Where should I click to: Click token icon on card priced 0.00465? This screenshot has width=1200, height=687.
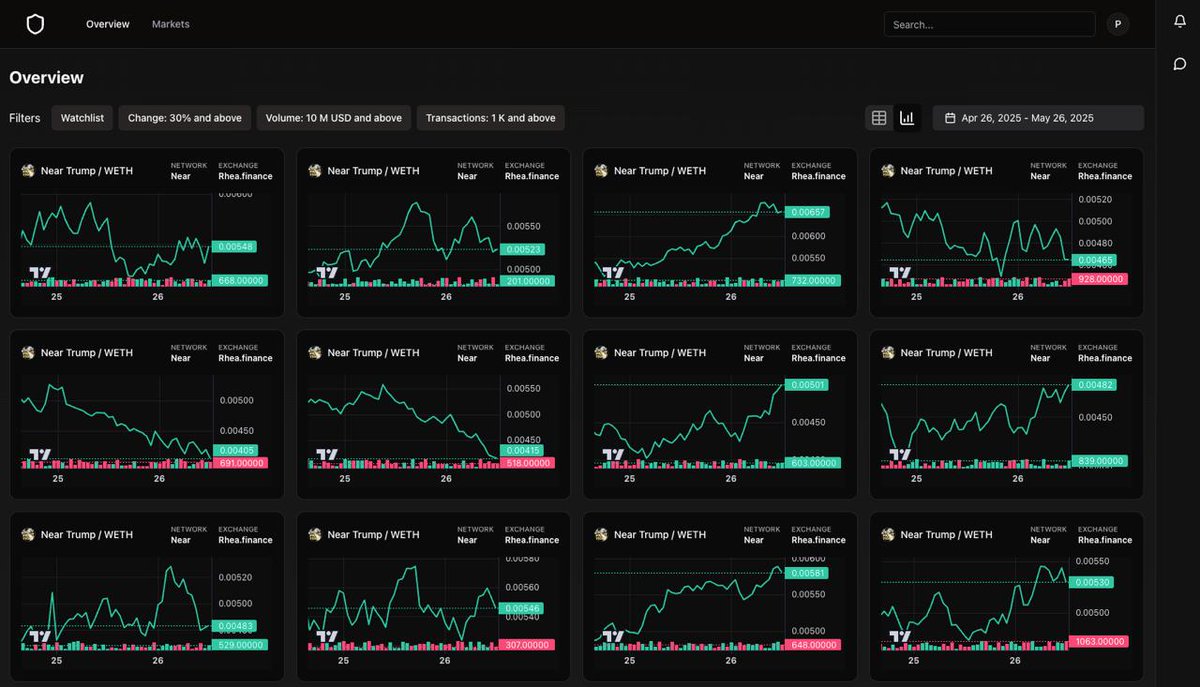coord(888,171)
